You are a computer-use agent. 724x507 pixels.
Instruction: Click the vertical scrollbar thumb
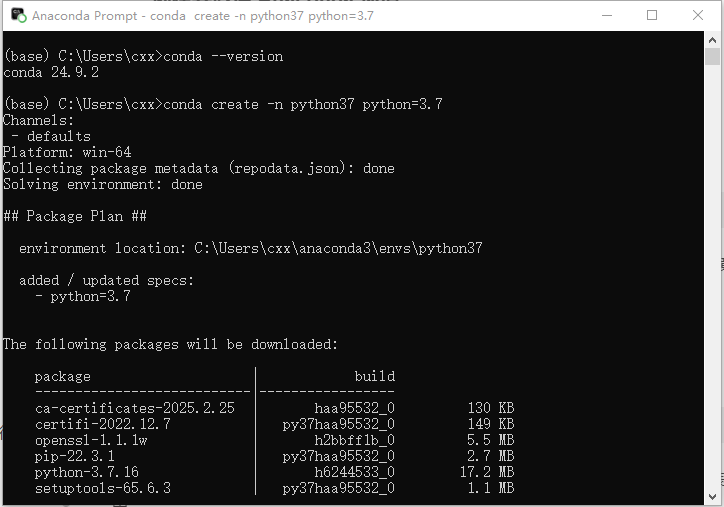click(x=712, y=56)
